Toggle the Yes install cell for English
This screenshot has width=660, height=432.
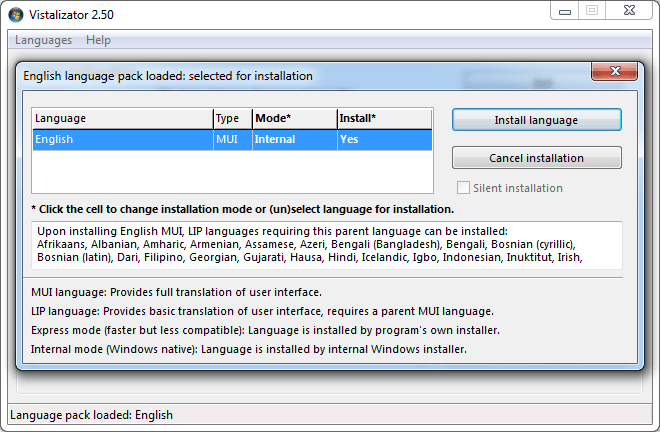click(383, 140)
